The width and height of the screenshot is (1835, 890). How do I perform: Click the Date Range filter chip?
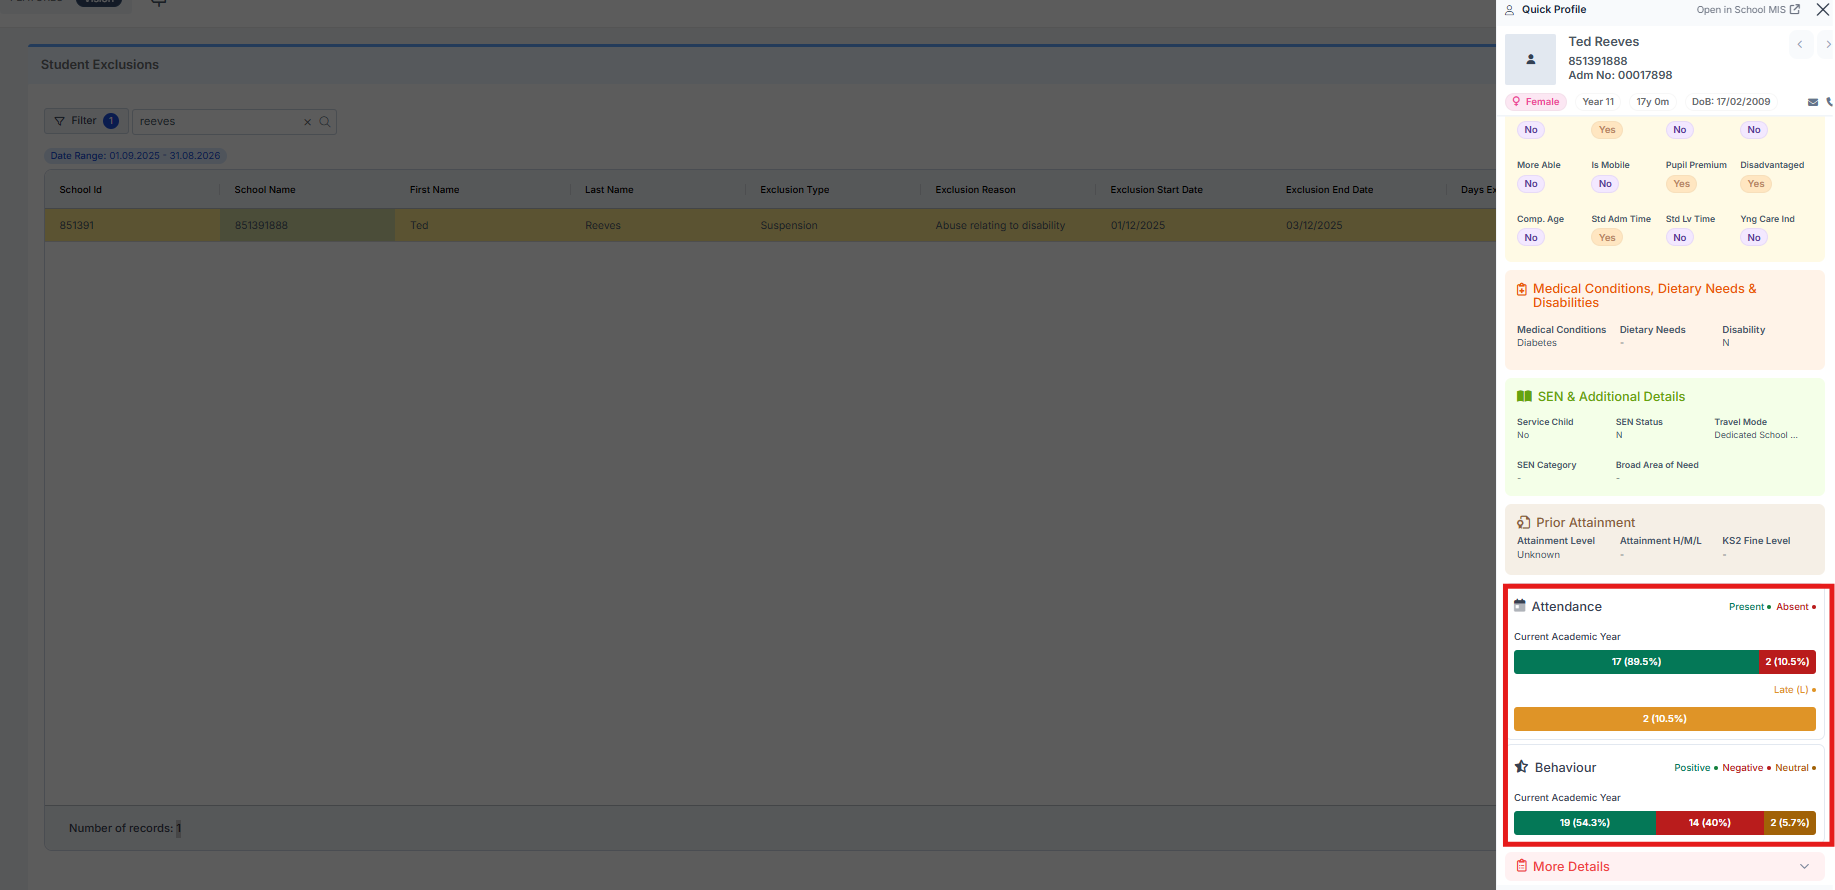[135, 156]
